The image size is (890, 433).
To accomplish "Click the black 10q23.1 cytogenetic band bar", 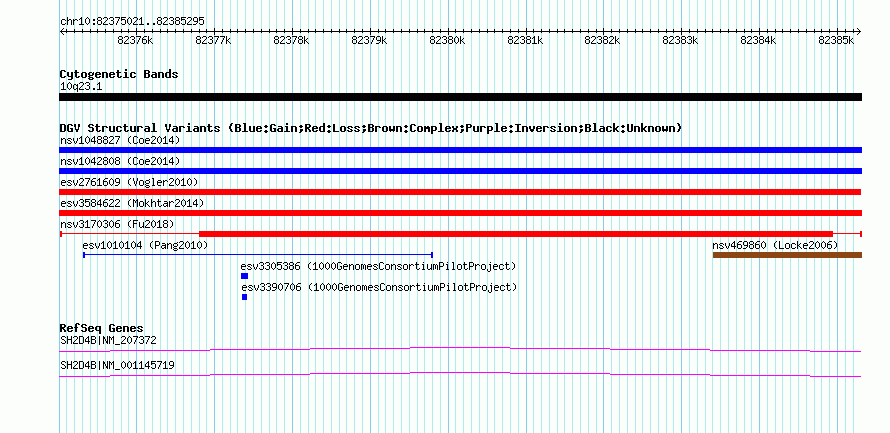I will tap(460, 97).
